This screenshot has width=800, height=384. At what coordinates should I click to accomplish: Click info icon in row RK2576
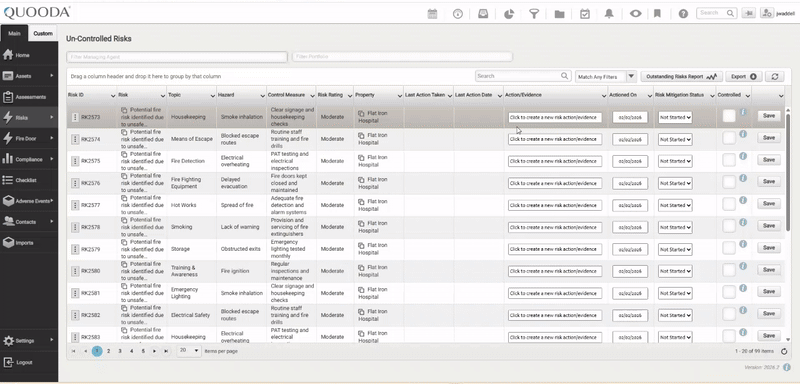(x=743, y=178)
